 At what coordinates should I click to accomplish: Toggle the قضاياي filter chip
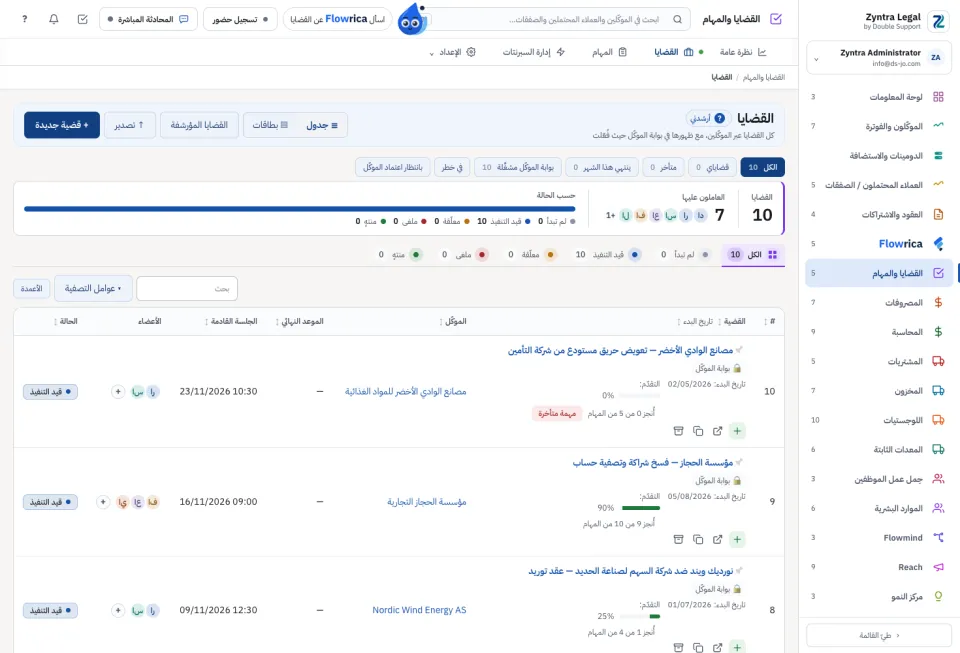tap(712, 167)
